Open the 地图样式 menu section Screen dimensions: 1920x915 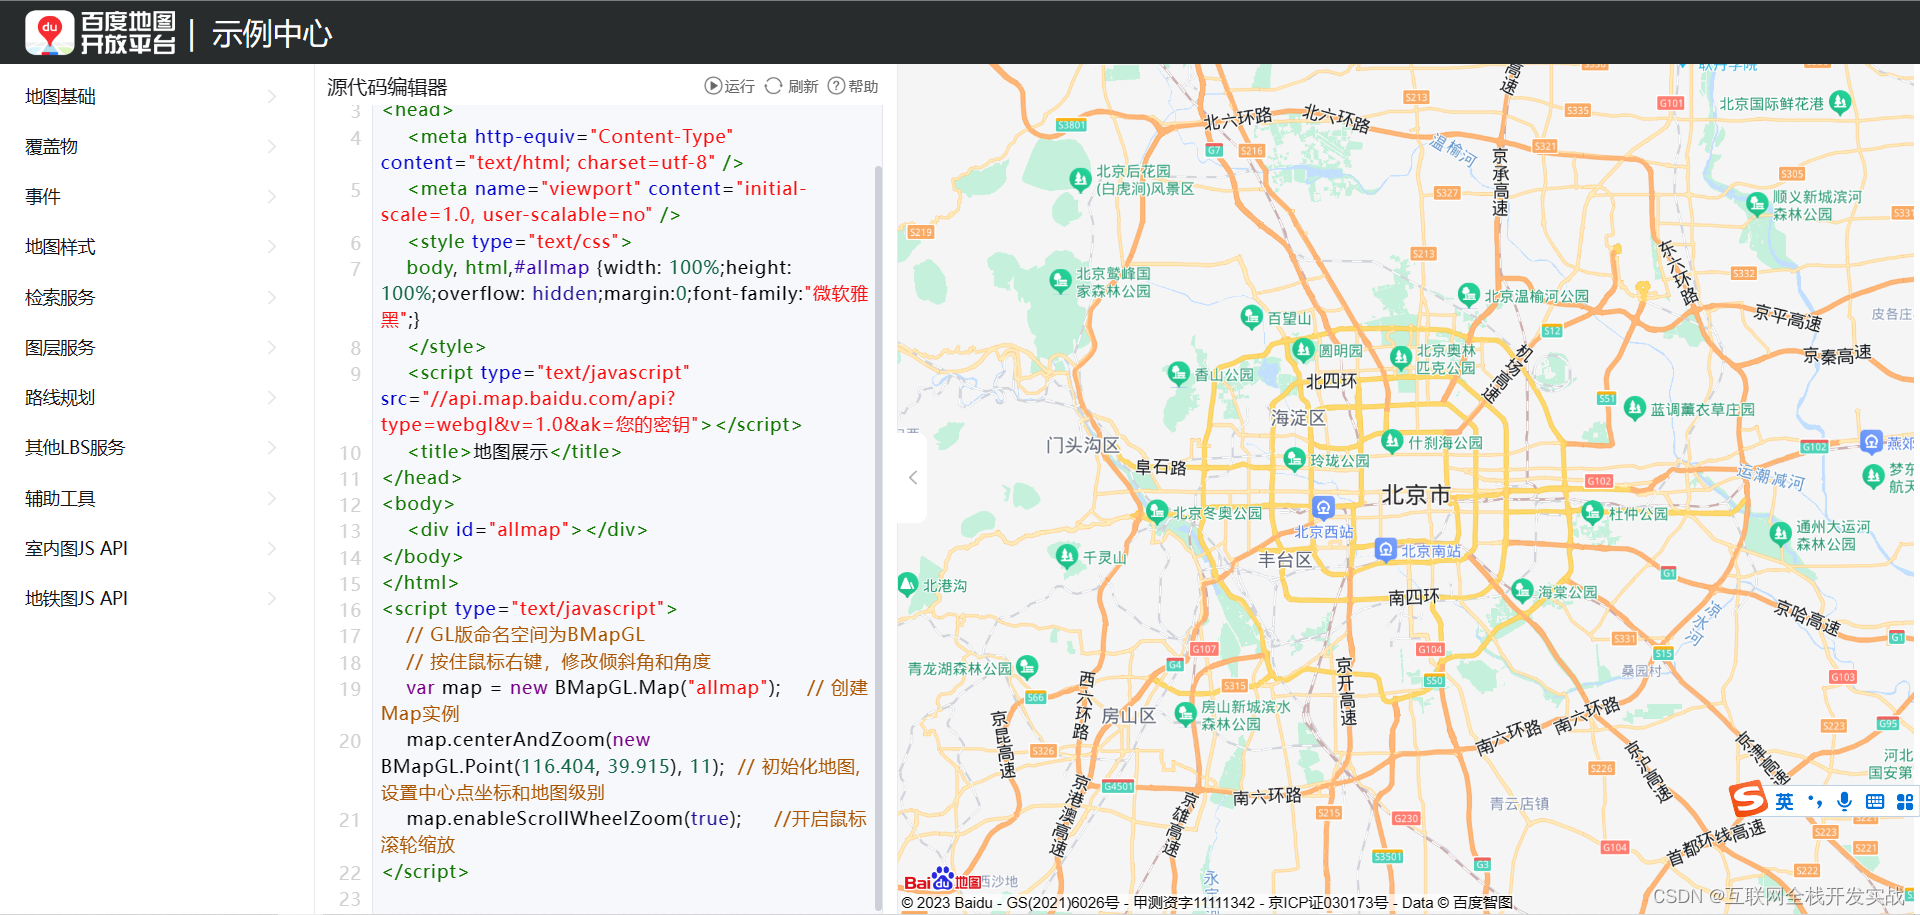(x=60, y=247)
